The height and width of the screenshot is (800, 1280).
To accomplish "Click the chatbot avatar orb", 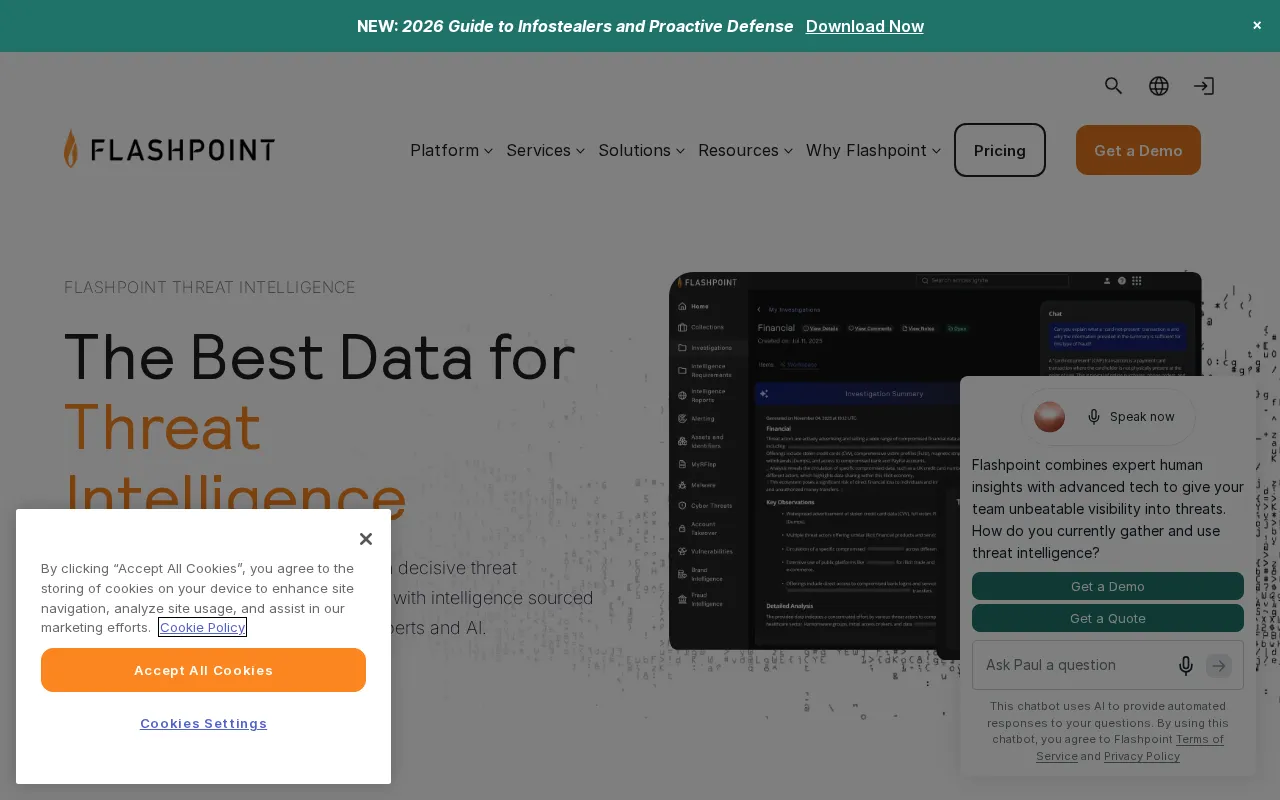I will point(1050,417).
